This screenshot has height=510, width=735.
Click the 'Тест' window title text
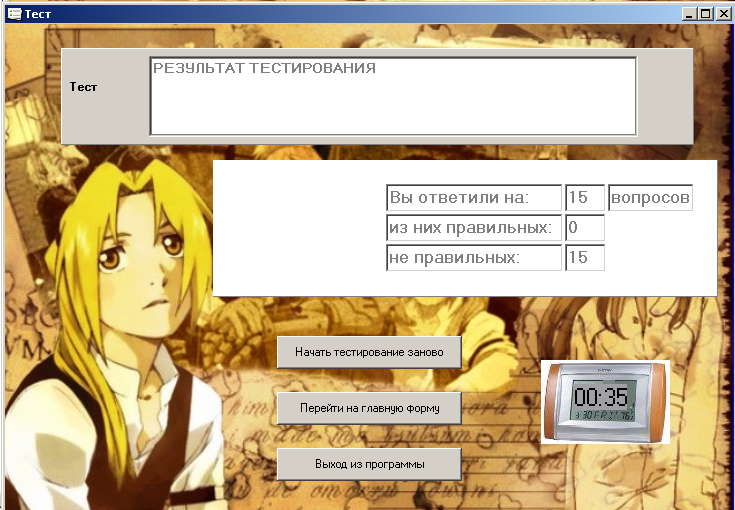coord(38,14)
